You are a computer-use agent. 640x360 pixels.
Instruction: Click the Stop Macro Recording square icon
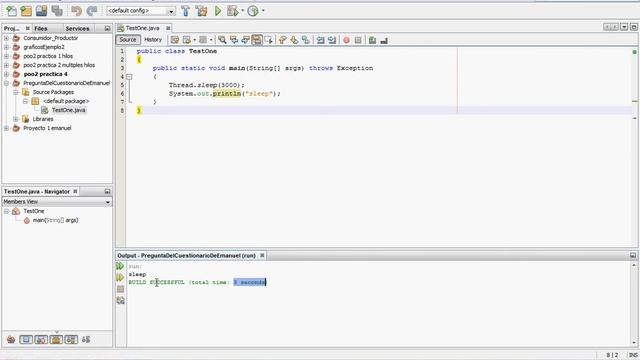[x=358, y=40]
